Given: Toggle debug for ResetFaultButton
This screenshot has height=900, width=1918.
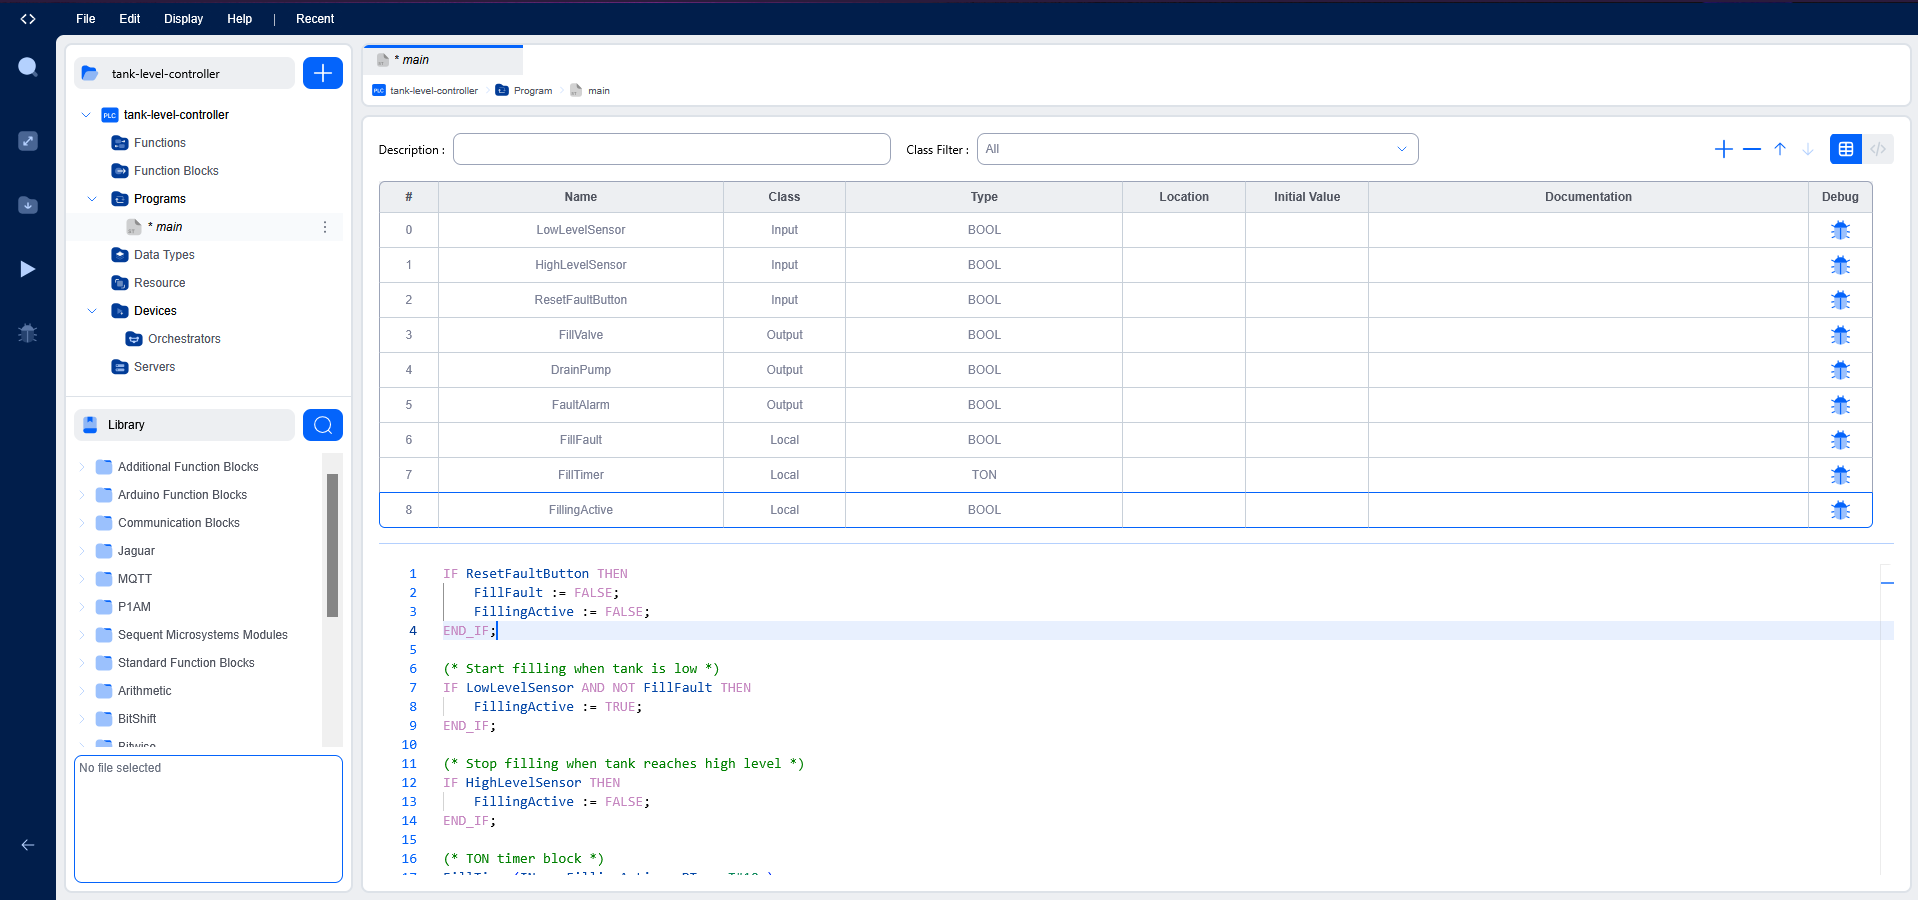Looking at the screenshot, I should tap(1840, 300).
